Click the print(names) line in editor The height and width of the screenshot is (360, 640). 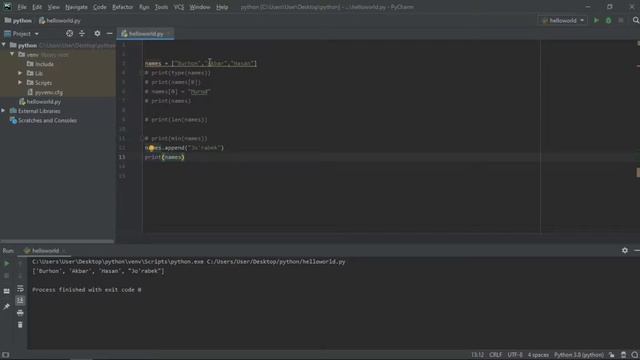pyautogui.click(x=164, y=157)
